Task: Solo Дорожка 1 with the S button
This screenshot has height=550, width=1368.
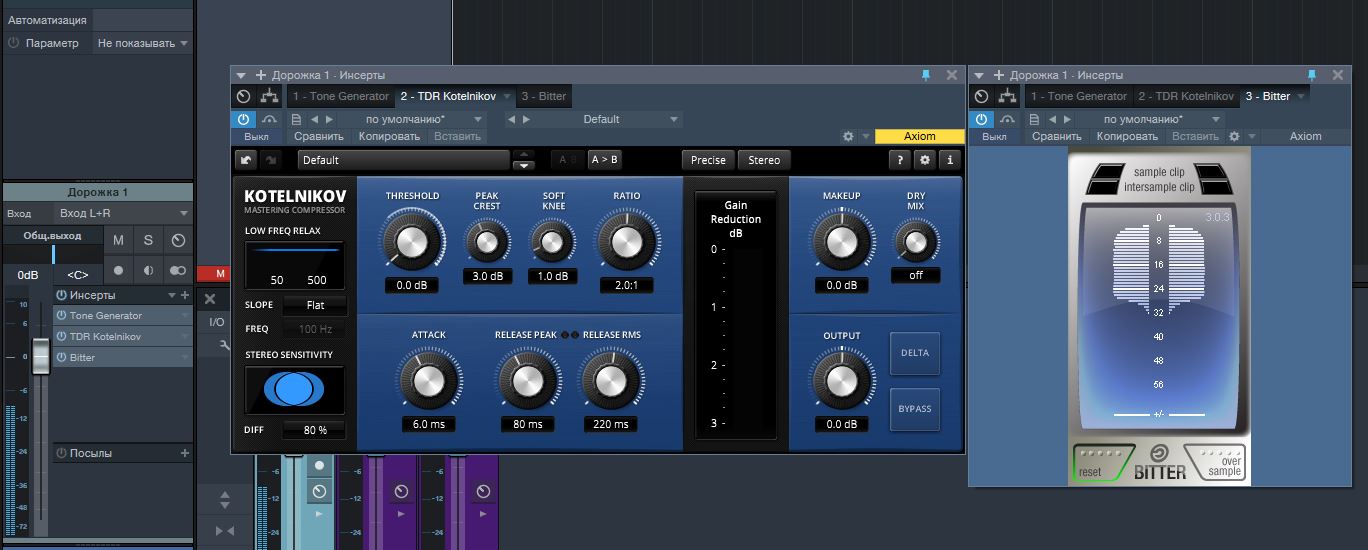Action: pos(148,240)
